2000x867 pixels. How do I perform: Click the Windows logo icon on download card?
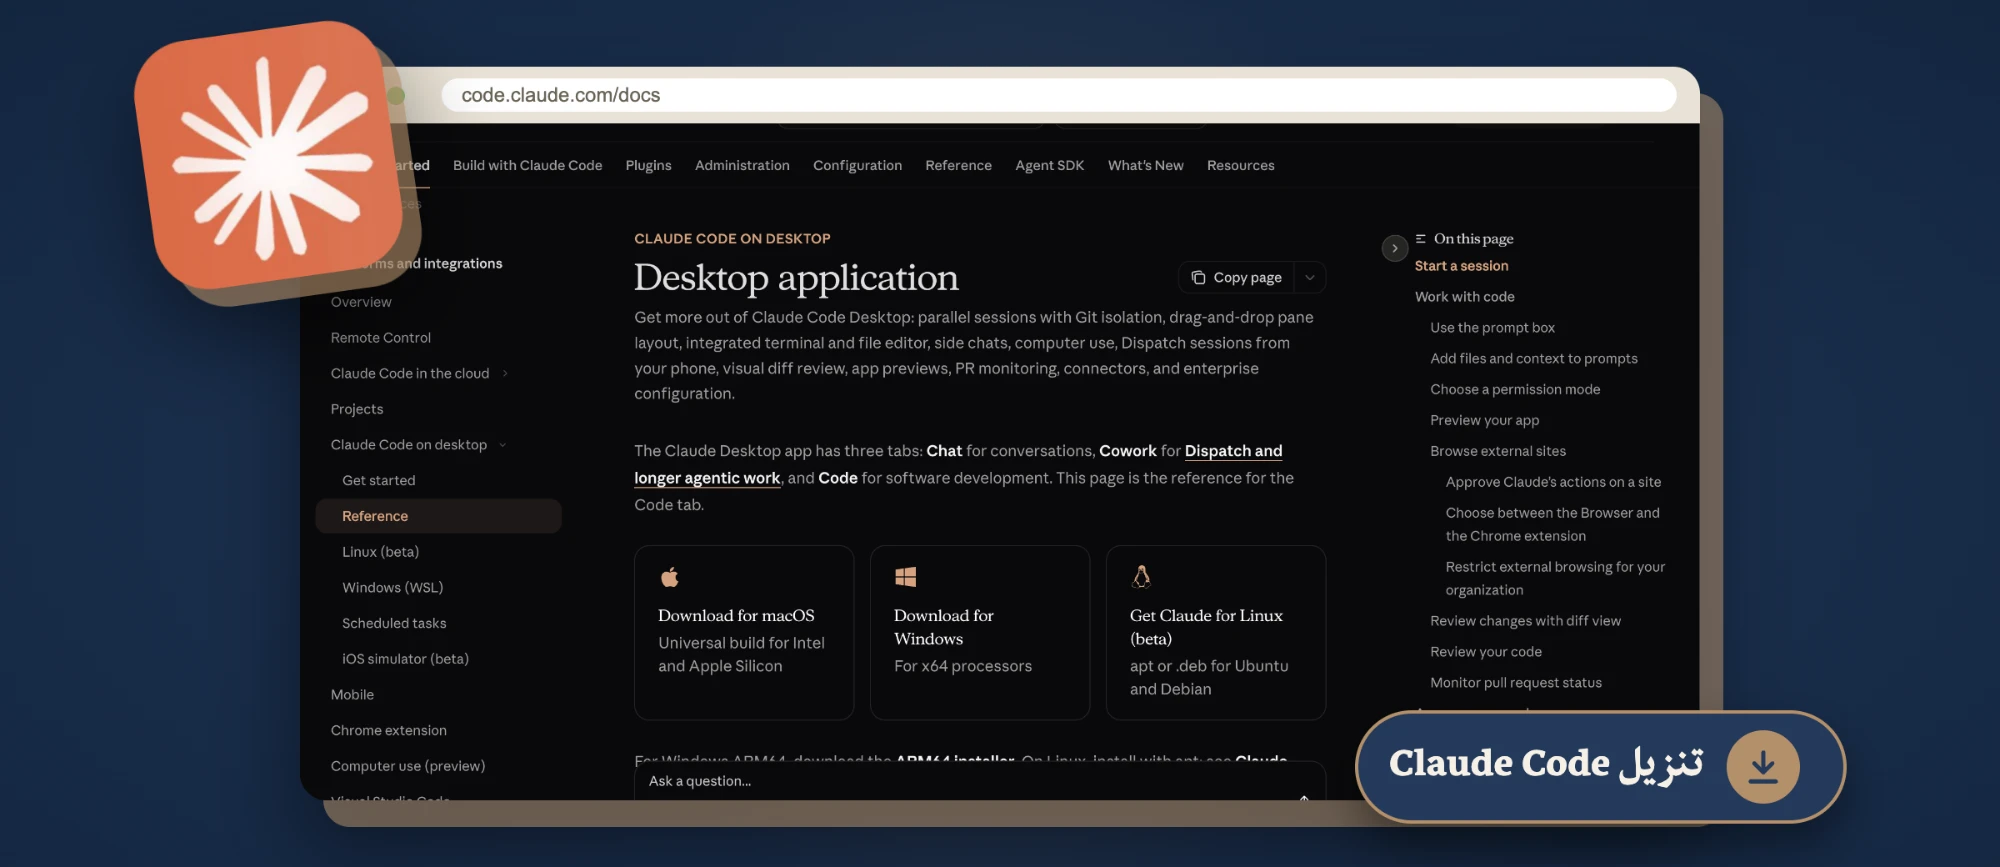pos(906,577)
